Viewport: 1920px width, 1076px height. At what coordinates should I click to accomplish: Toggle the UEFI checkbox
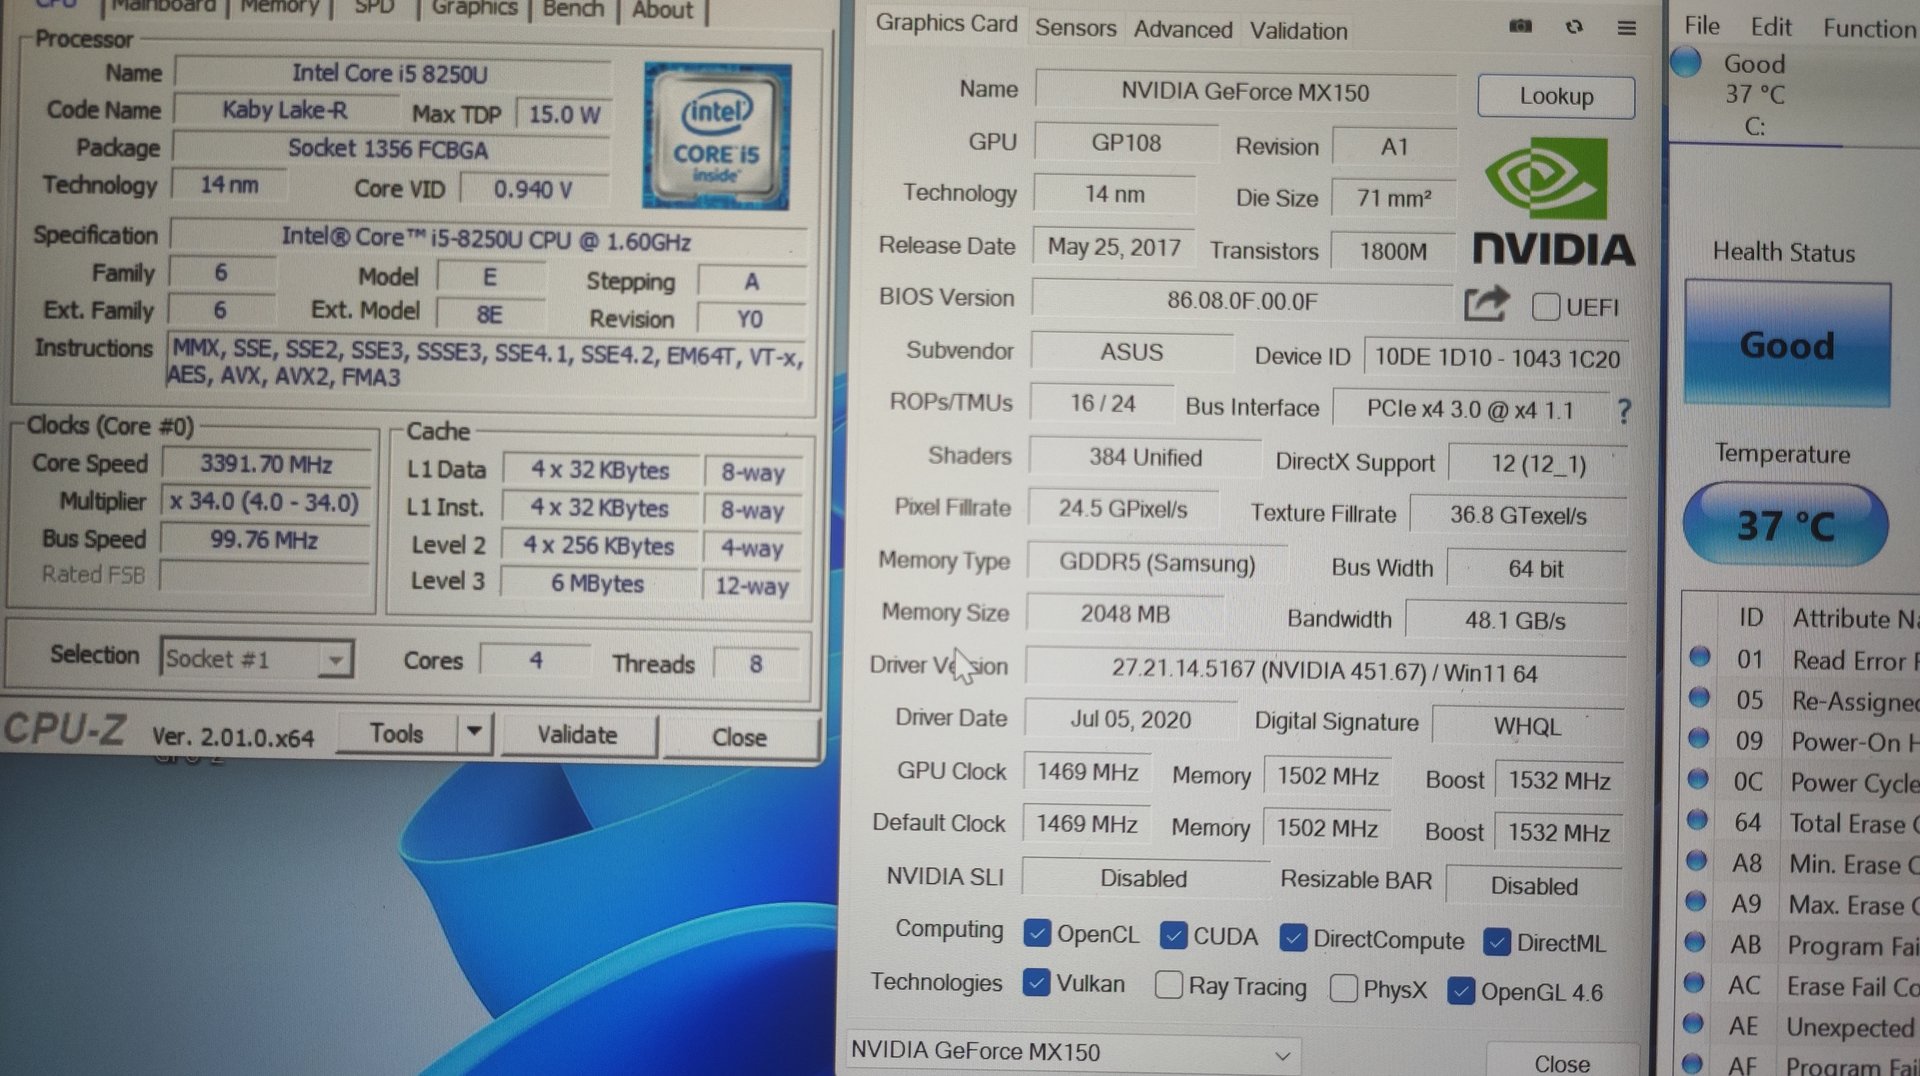[1546, 306]
